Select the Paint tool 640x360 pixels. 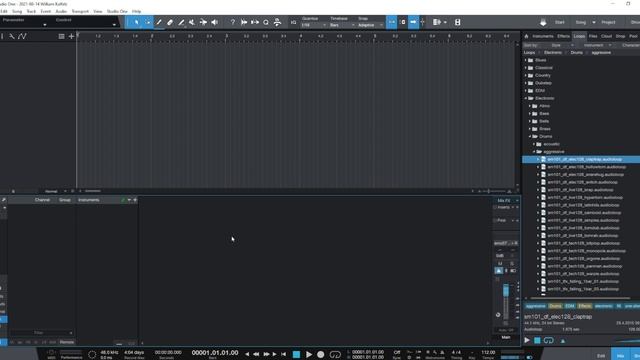tap(181, 22)
